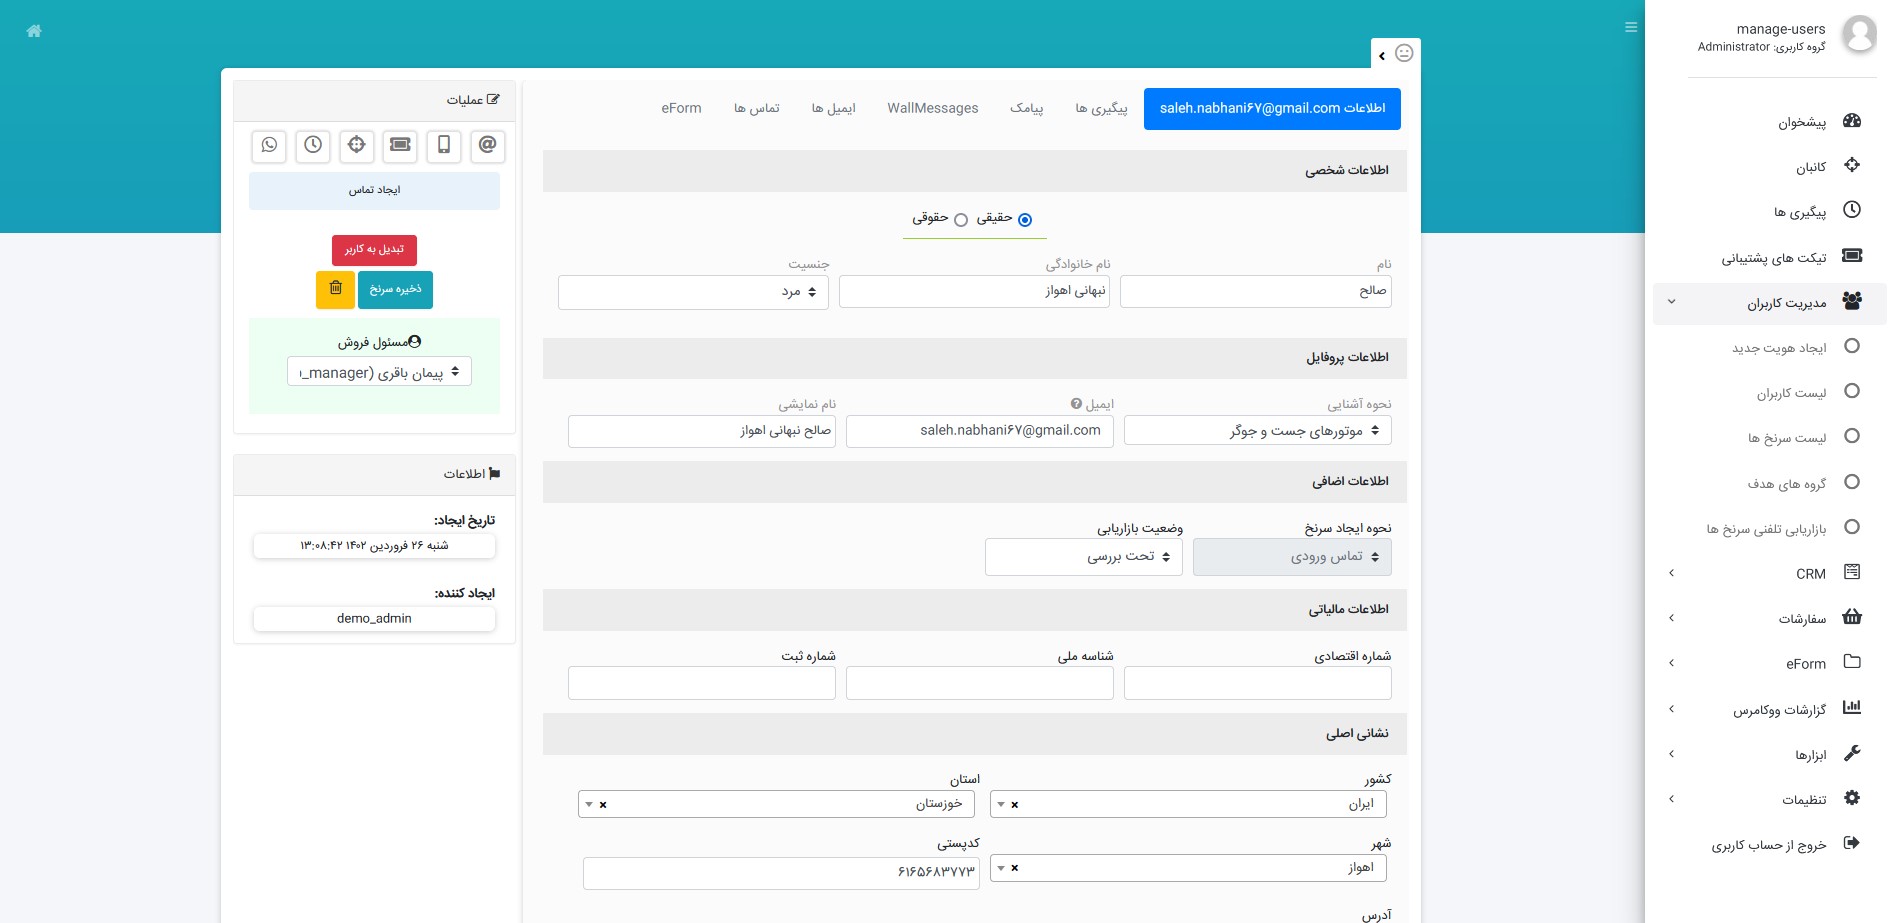Click the yellow trash delete button
The height and width of the screenshot is (923, 1895).
coord(335,289)
